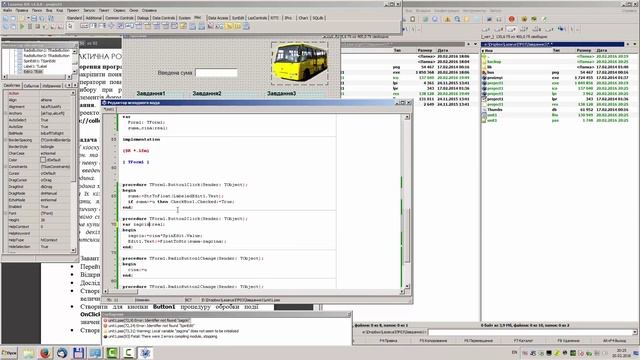This screenshot has width=640, height=360.
Task: Open the Файл menu in Lazarus
Action: tap(7, 10)
